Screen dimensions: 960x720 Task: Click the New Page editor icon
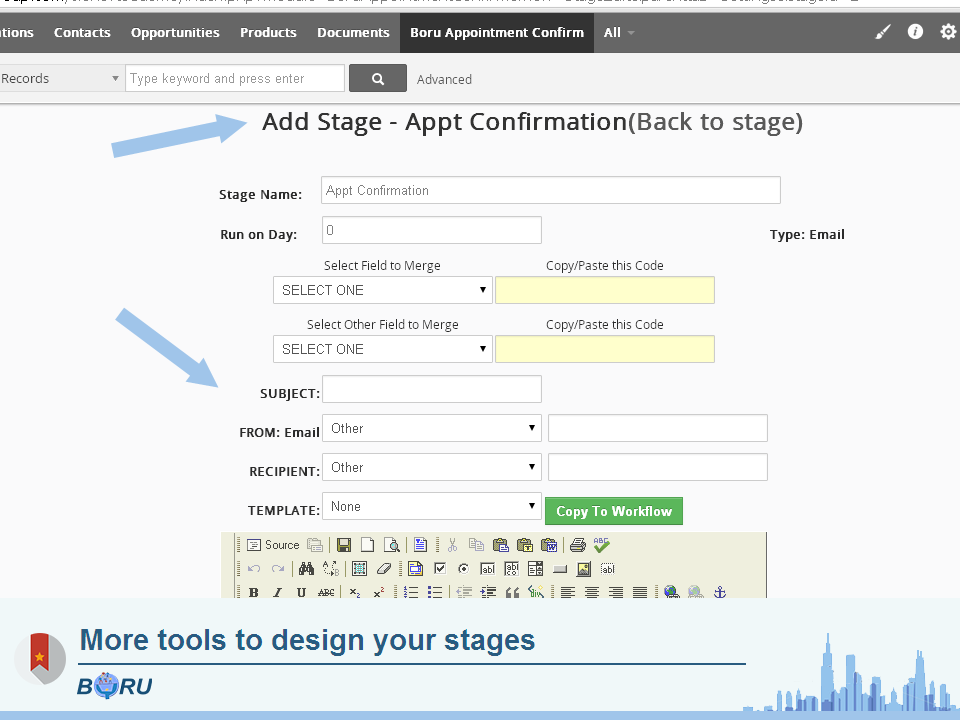coord(367,545)
